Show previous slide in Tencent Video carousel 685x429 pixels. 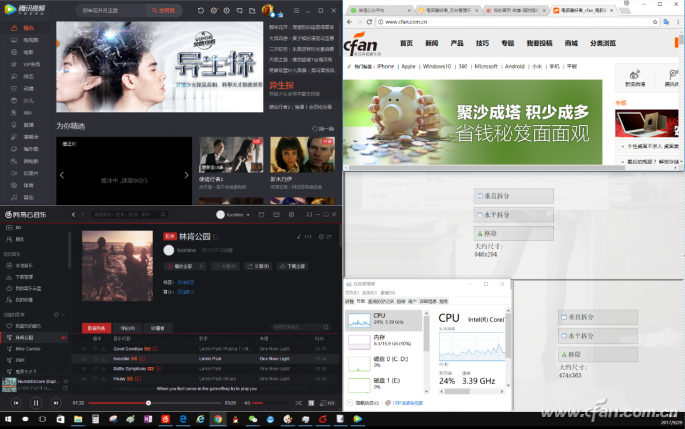pyautogui.click(x=62, y=175)
